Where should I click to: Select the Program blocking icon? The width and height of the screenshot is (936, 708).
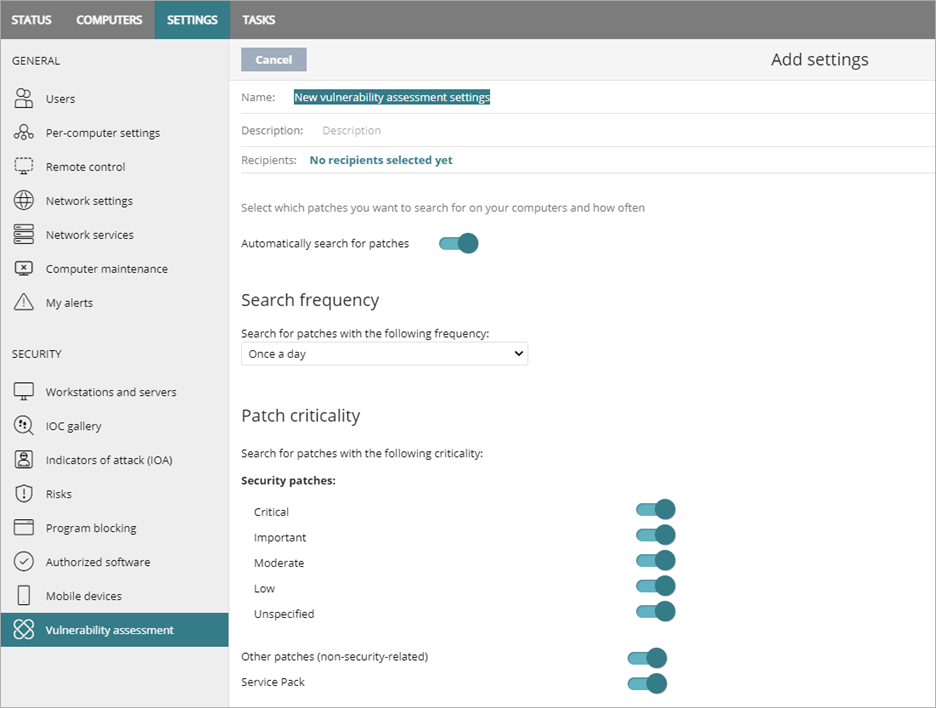pos(22,527)
